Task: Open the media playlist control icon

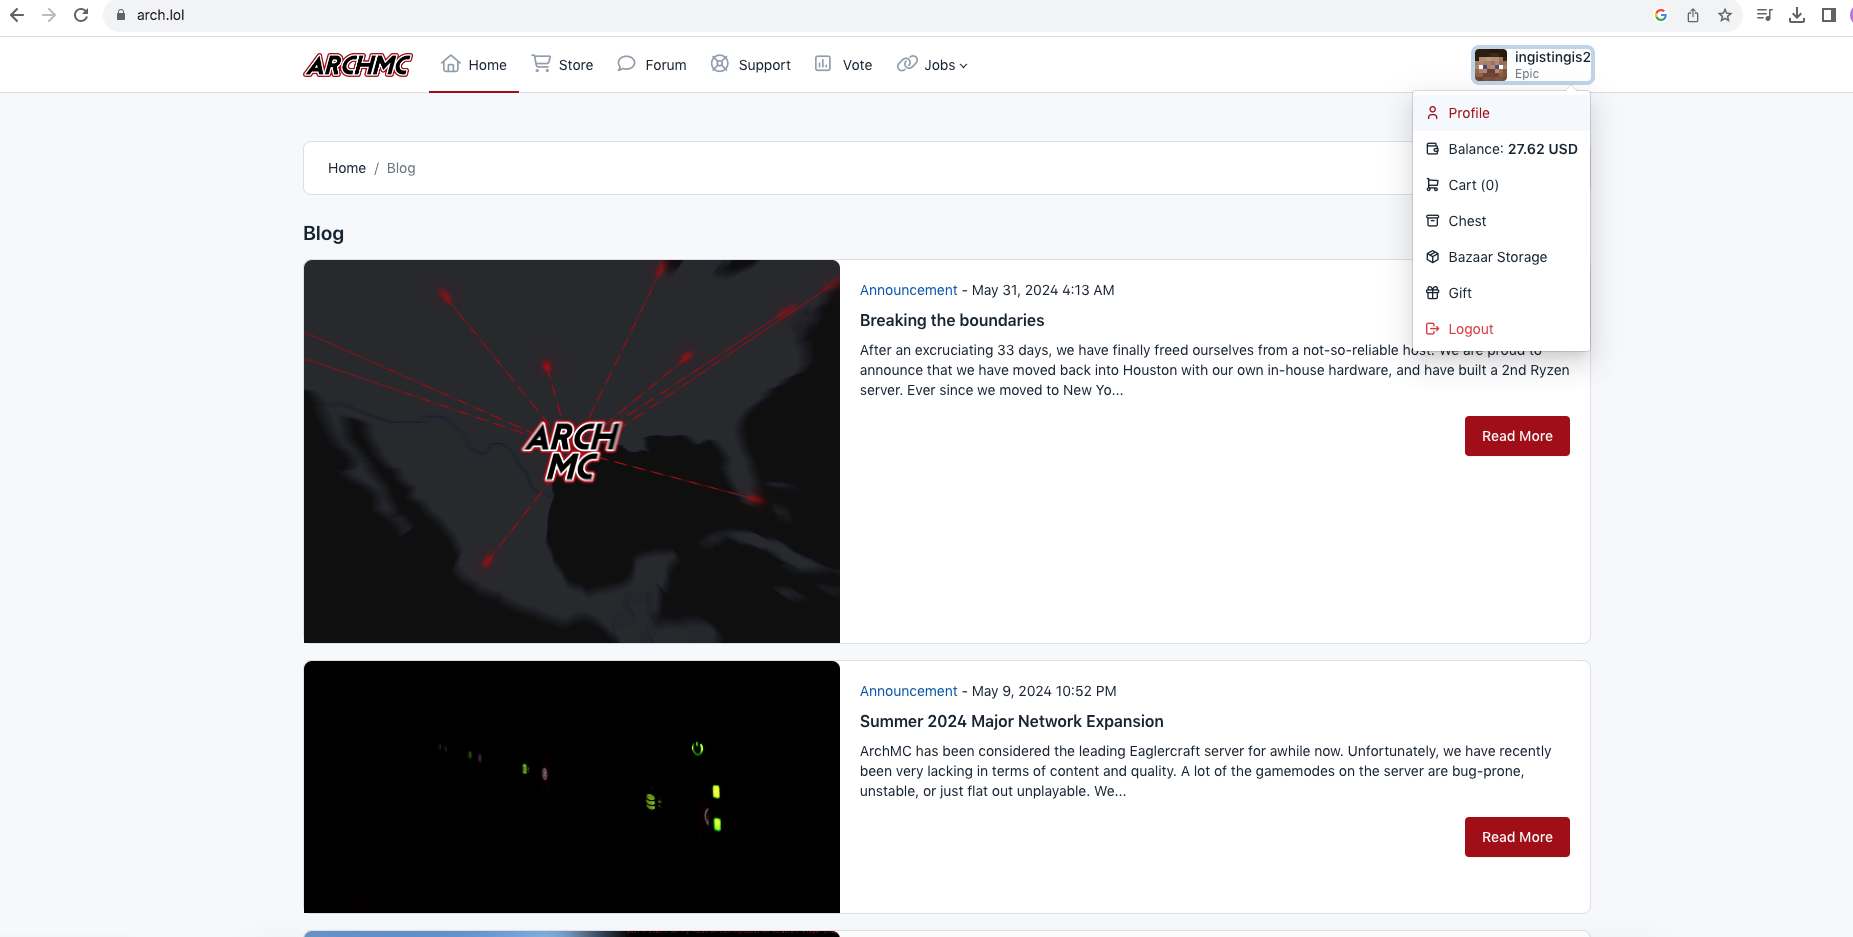Action: click(x=1765, y=15)
